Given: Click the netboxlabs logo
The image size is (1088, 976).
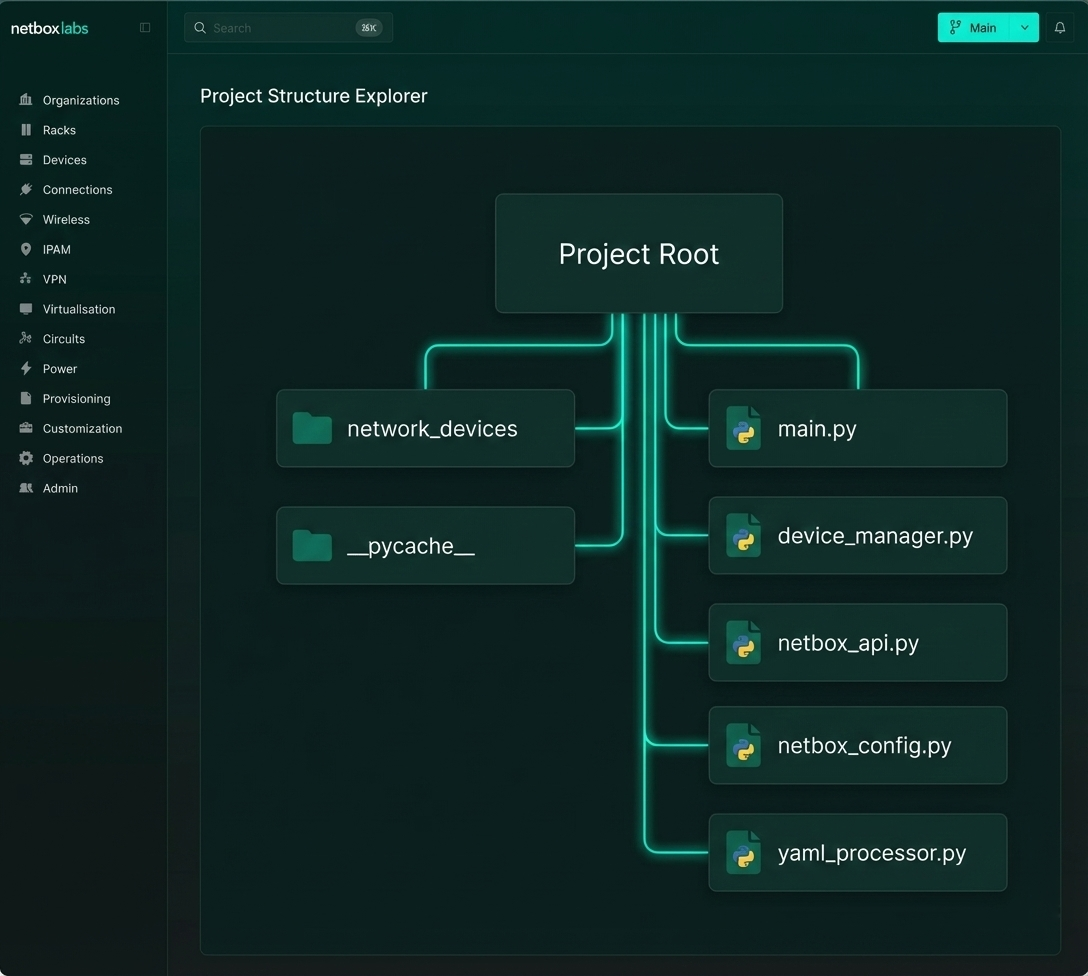Looking at the screenshot, I should pyautogui.click(x=49, y=27).
